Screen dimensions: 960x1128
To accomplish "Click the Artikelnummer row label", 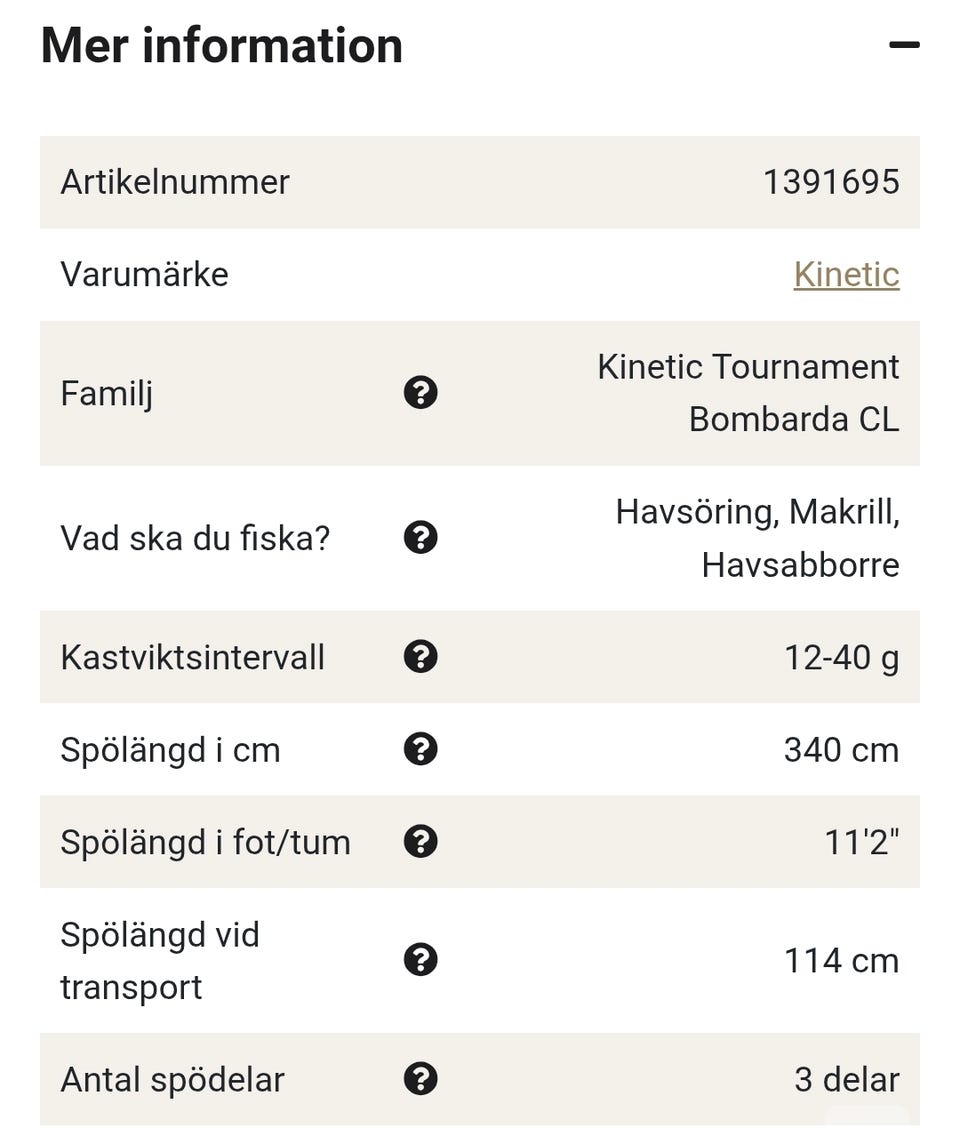I will pyautogui.click(x=175, y=182).
